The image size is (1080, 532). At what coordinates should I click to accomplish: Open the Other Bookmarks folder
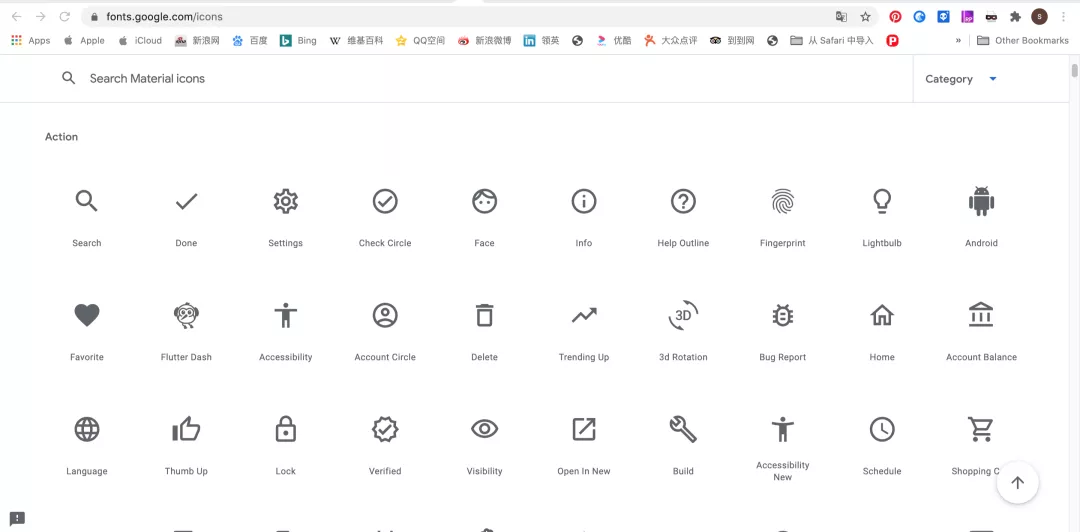point(1022,41)
